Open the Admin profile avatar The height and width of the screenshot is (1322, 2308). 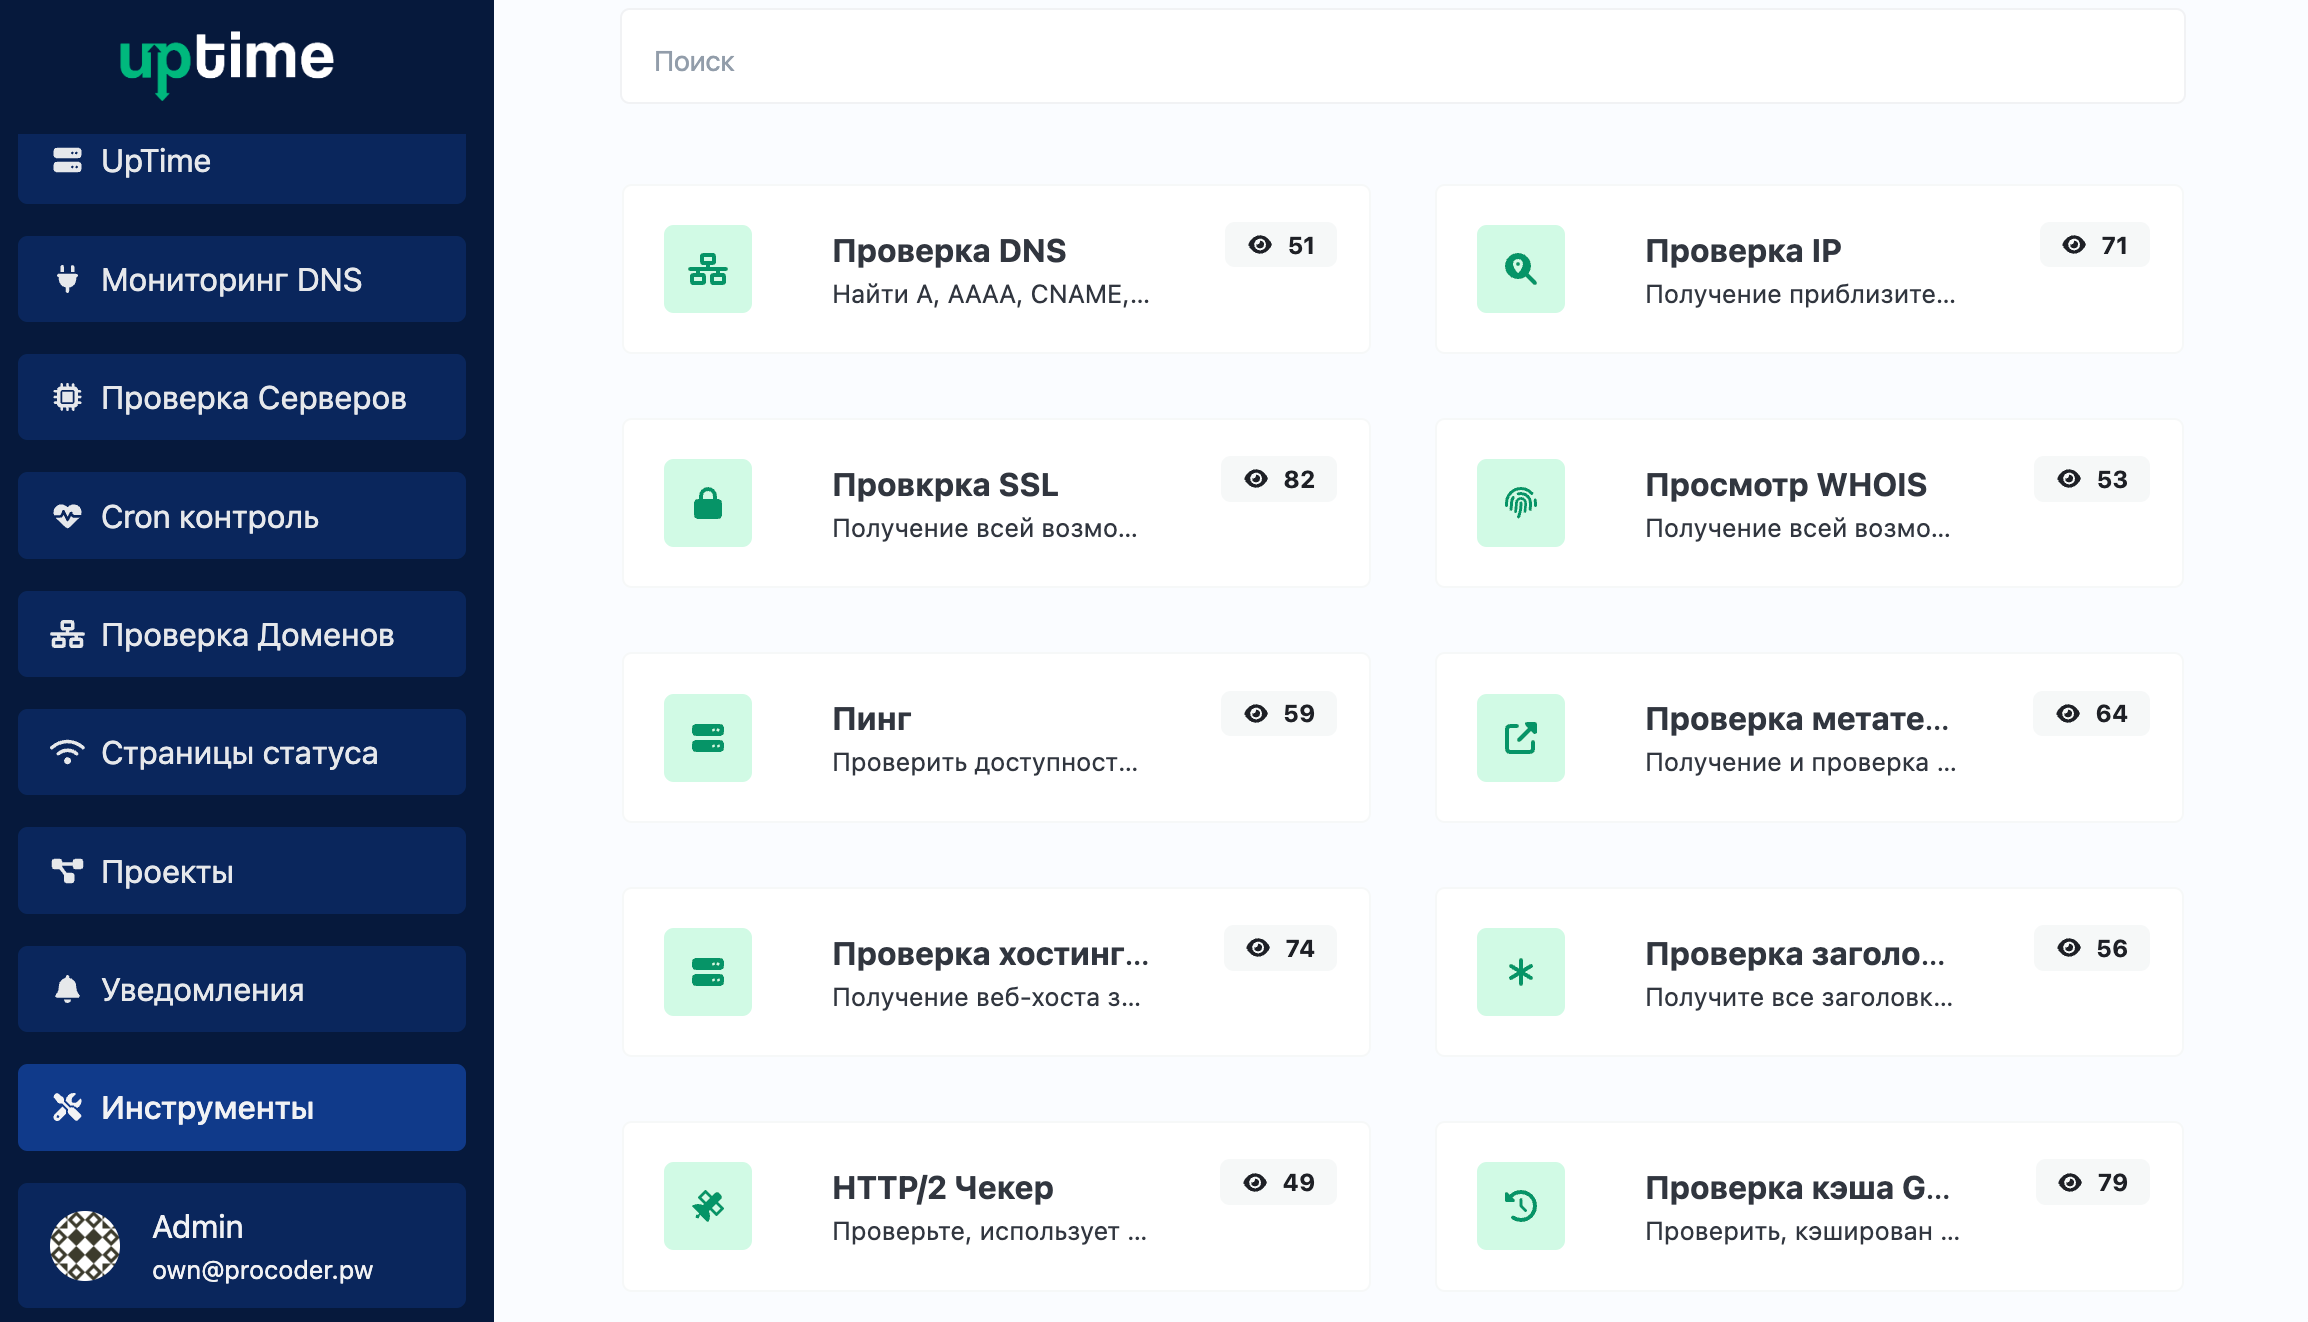tap(85, 1246)
